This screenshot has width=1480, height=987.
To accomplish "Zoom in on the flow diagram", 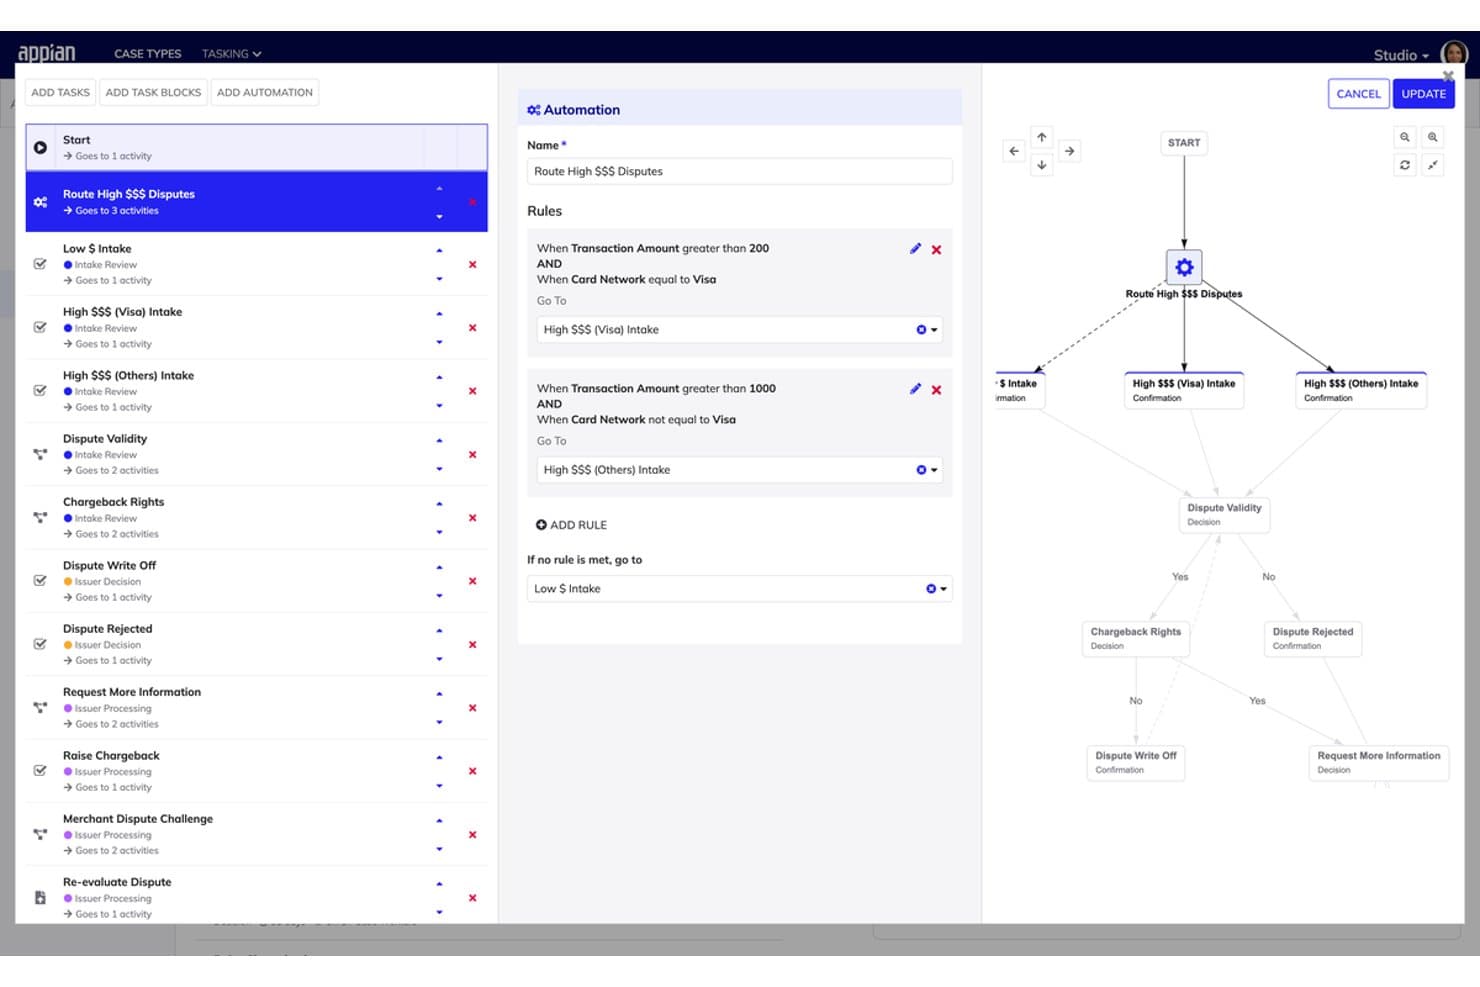I will tap(1433, 137).
